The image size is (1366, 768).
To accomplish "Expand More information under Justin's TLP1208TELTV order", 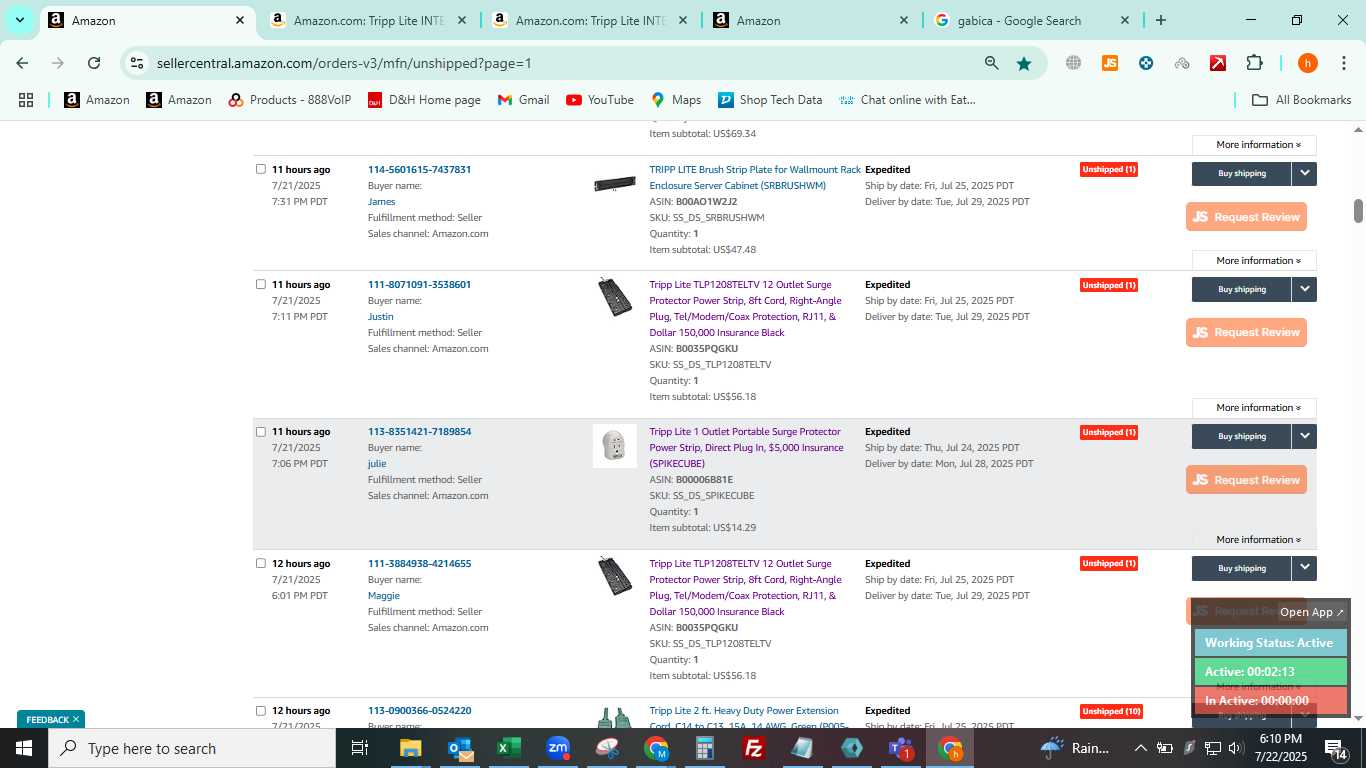I will 1254,407.
